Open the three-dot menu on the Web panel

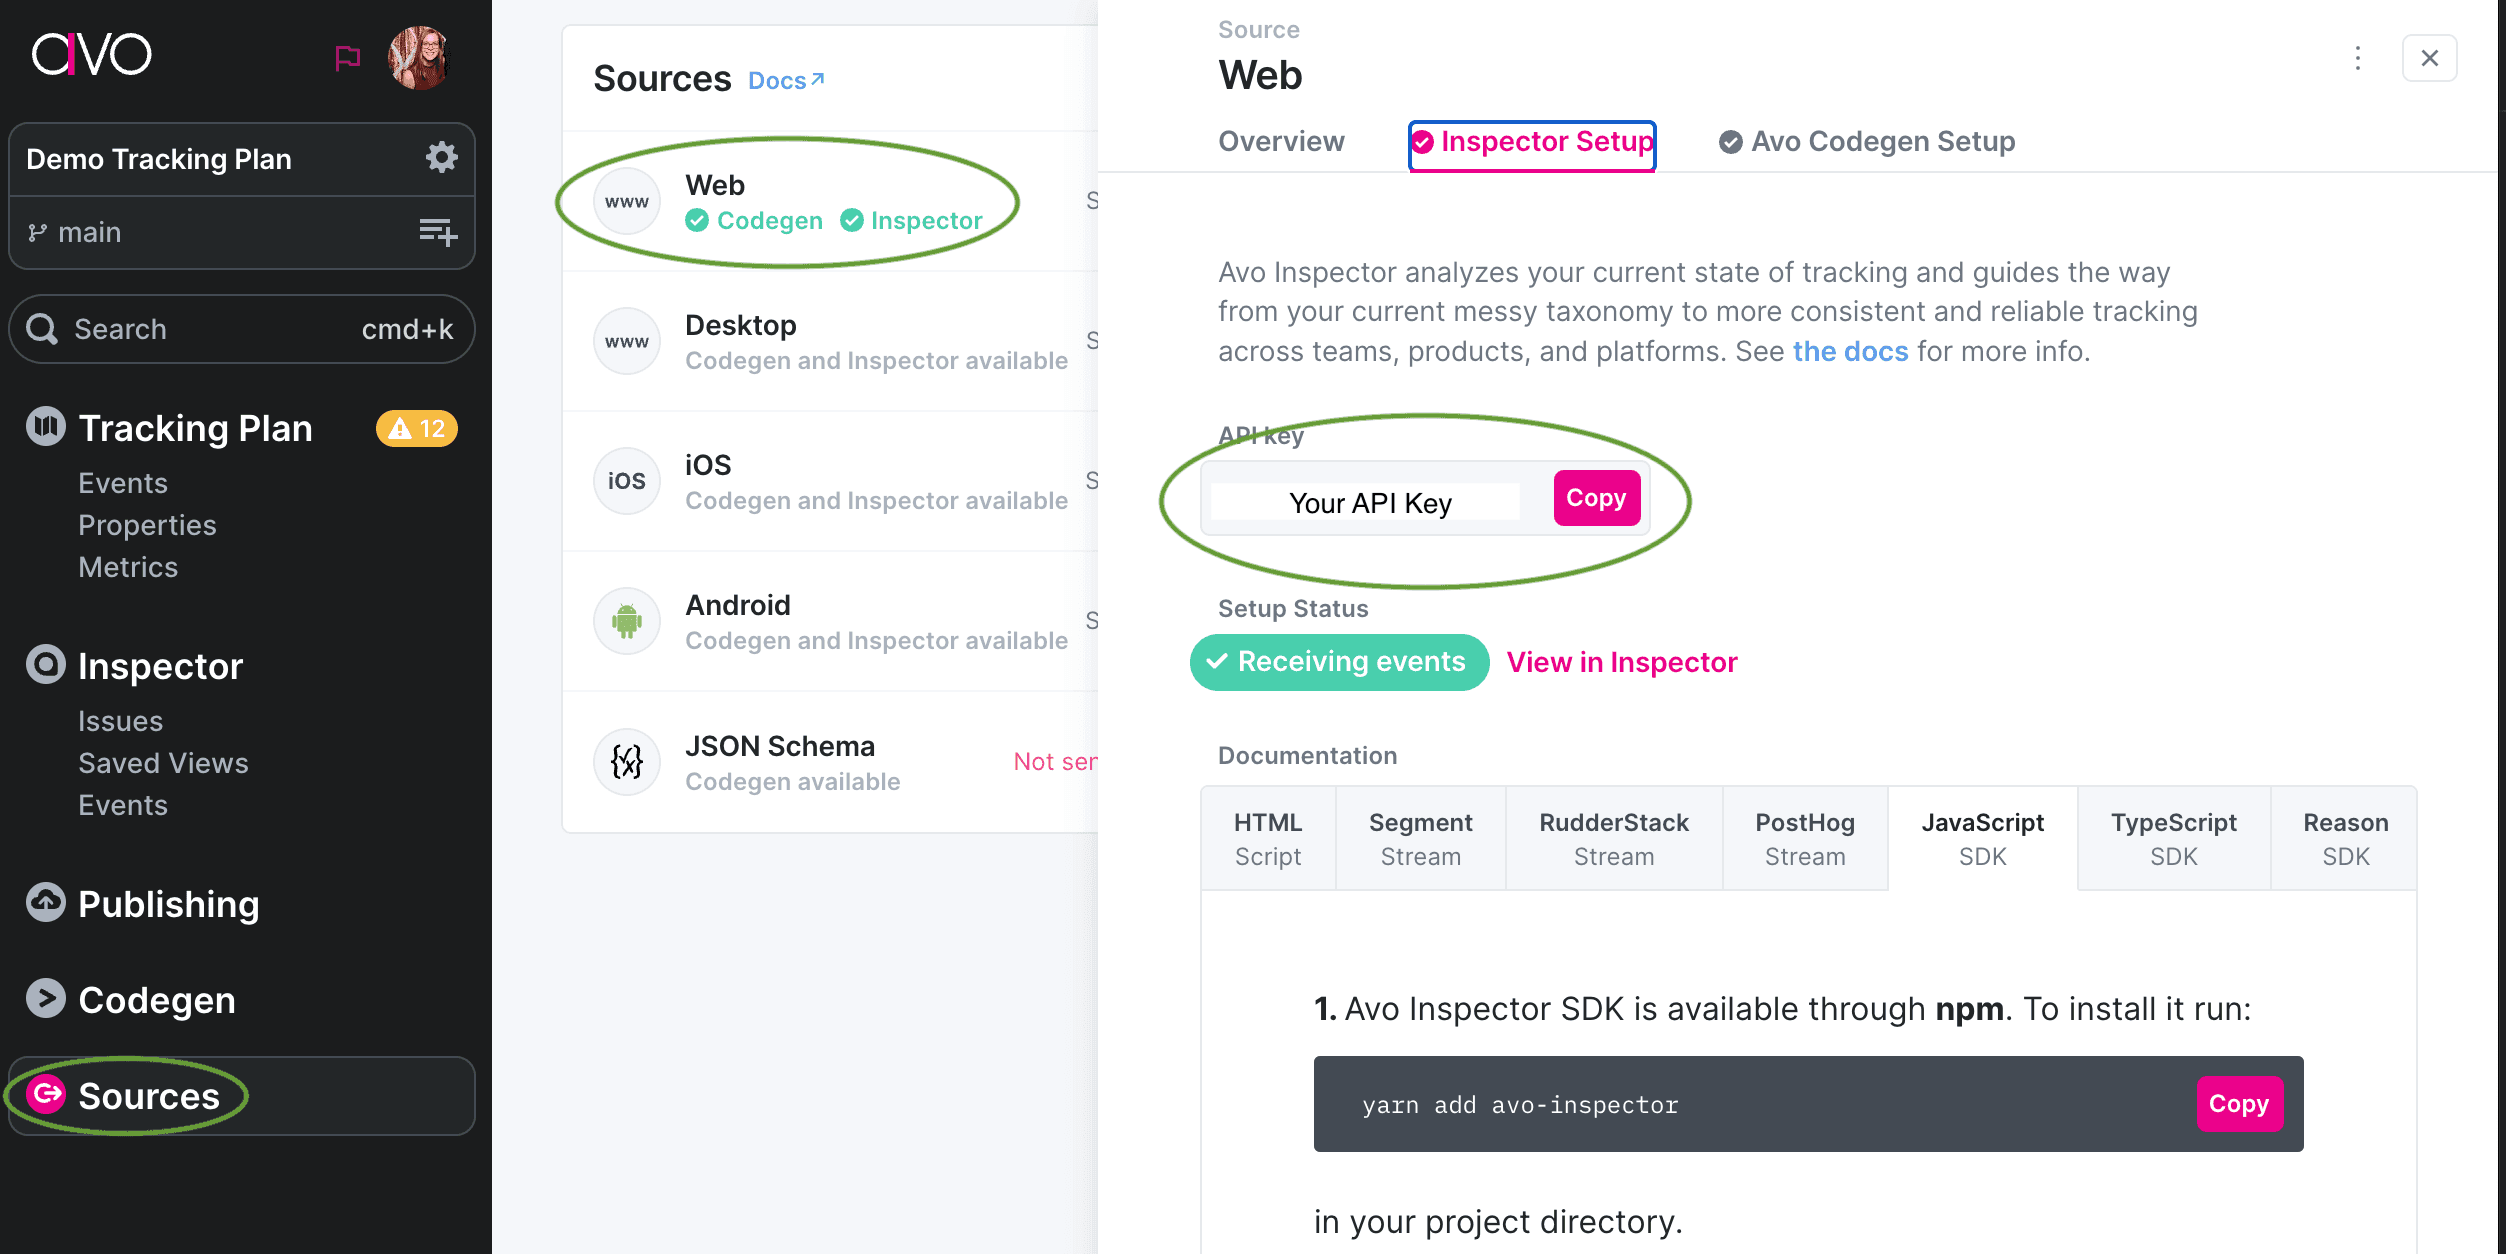[x=2358, y=58]
